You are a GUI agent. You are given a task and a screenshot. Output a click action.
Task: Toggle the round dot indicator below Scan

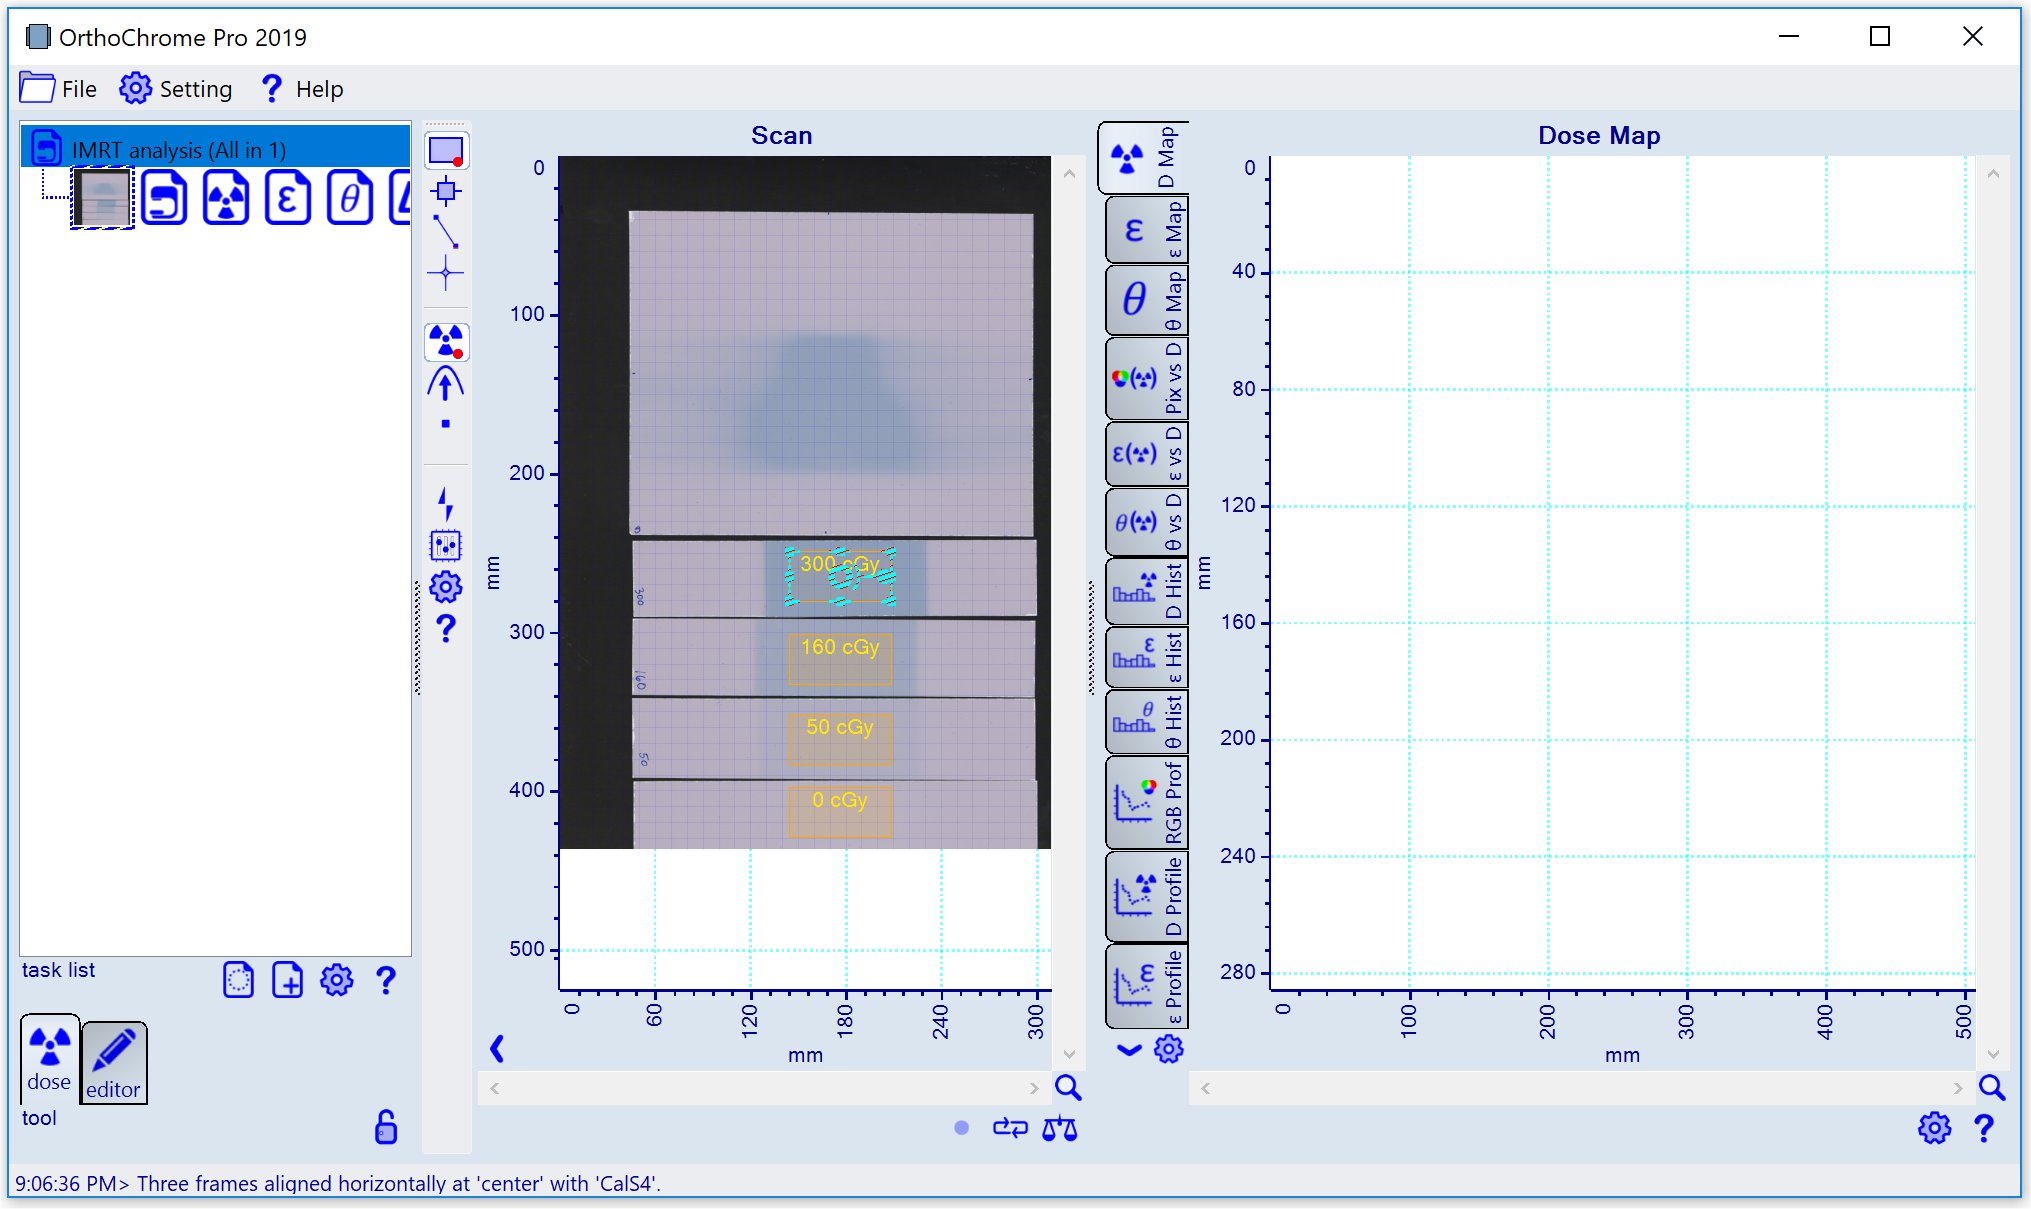point(961,1128)
